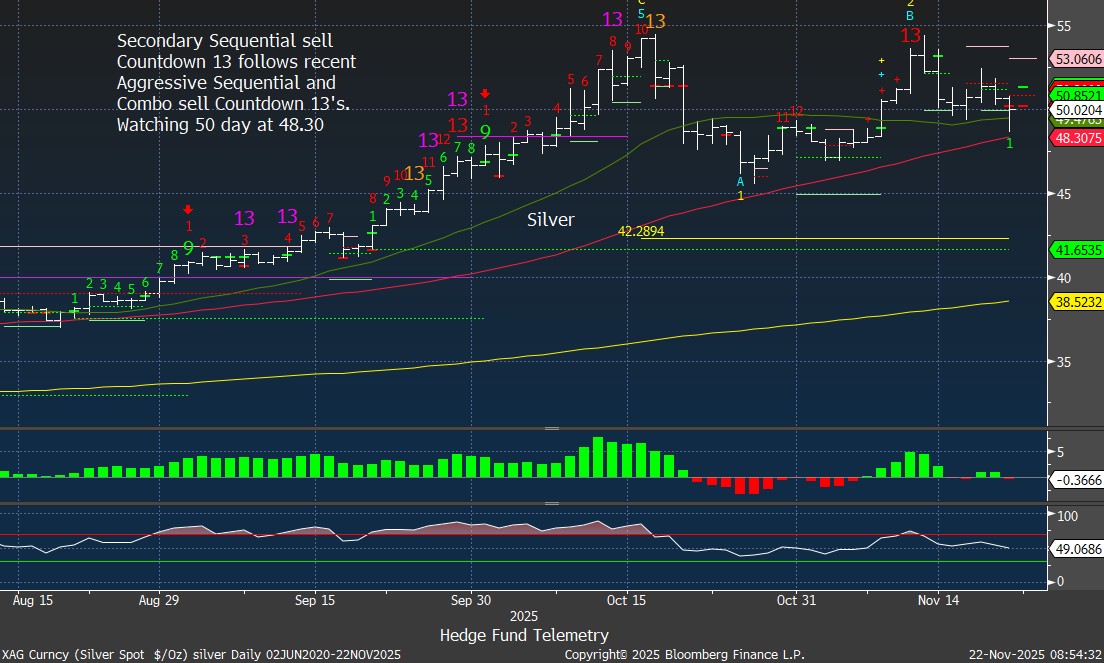This screenshot has height=663, width=1104.
Task: Click the Oct 15 date on the time axis
Action: pyautogui.click(x=628, y=600)
